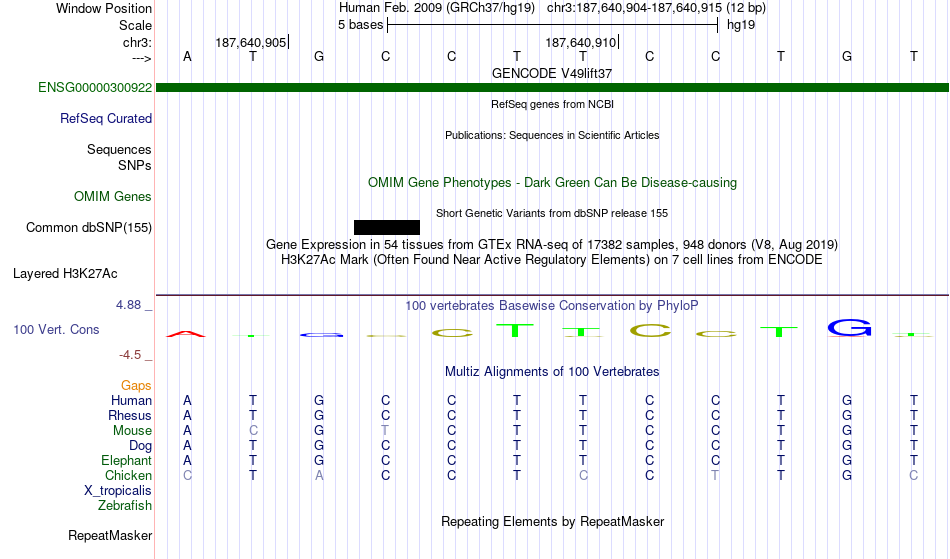Click the Elephant species label
This screenshot has height=559, width=950.
(x=127, y=461)
